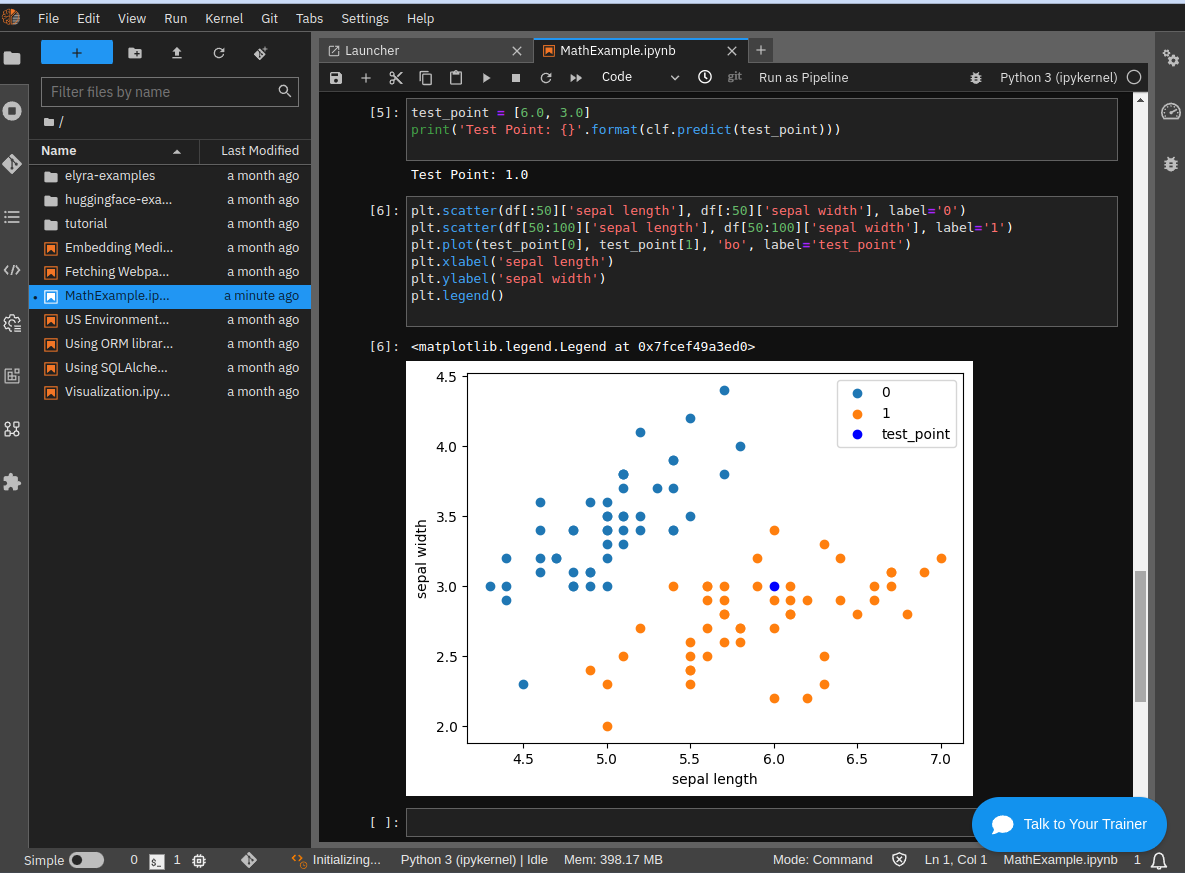Select the elyra-examples folder
This screenshot has width=1185, height=873.
tap(170, 175)
